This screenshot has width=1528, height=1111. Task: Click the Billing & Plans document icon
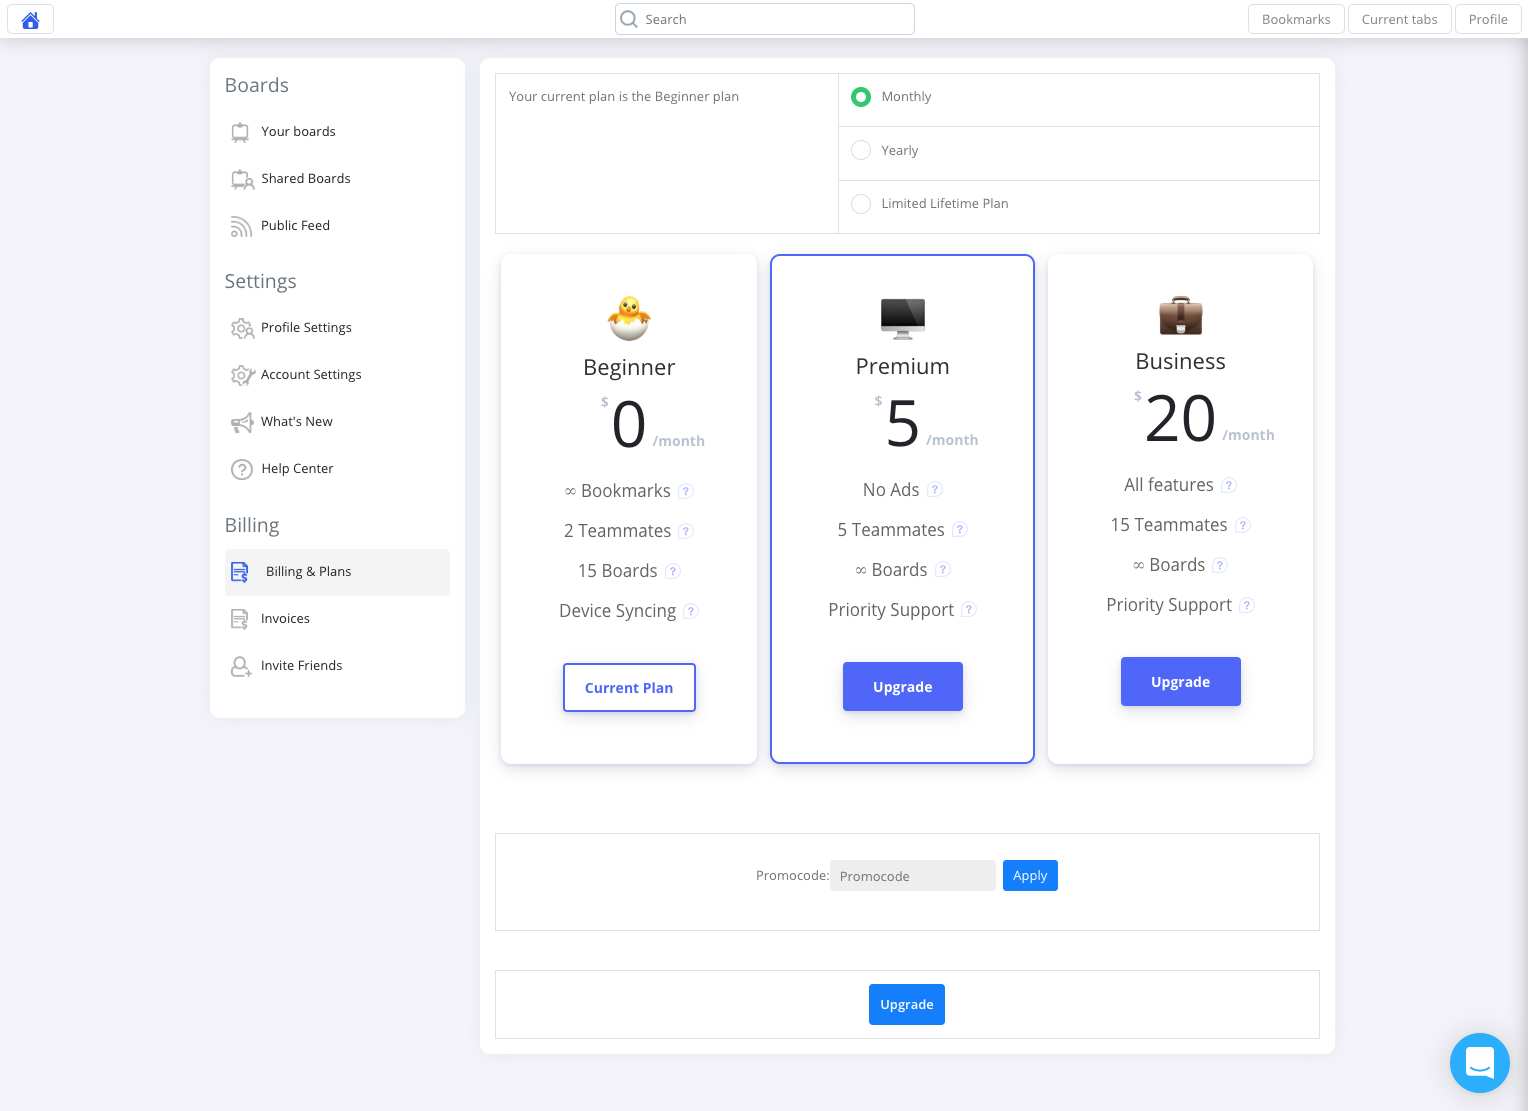(240, 572)
